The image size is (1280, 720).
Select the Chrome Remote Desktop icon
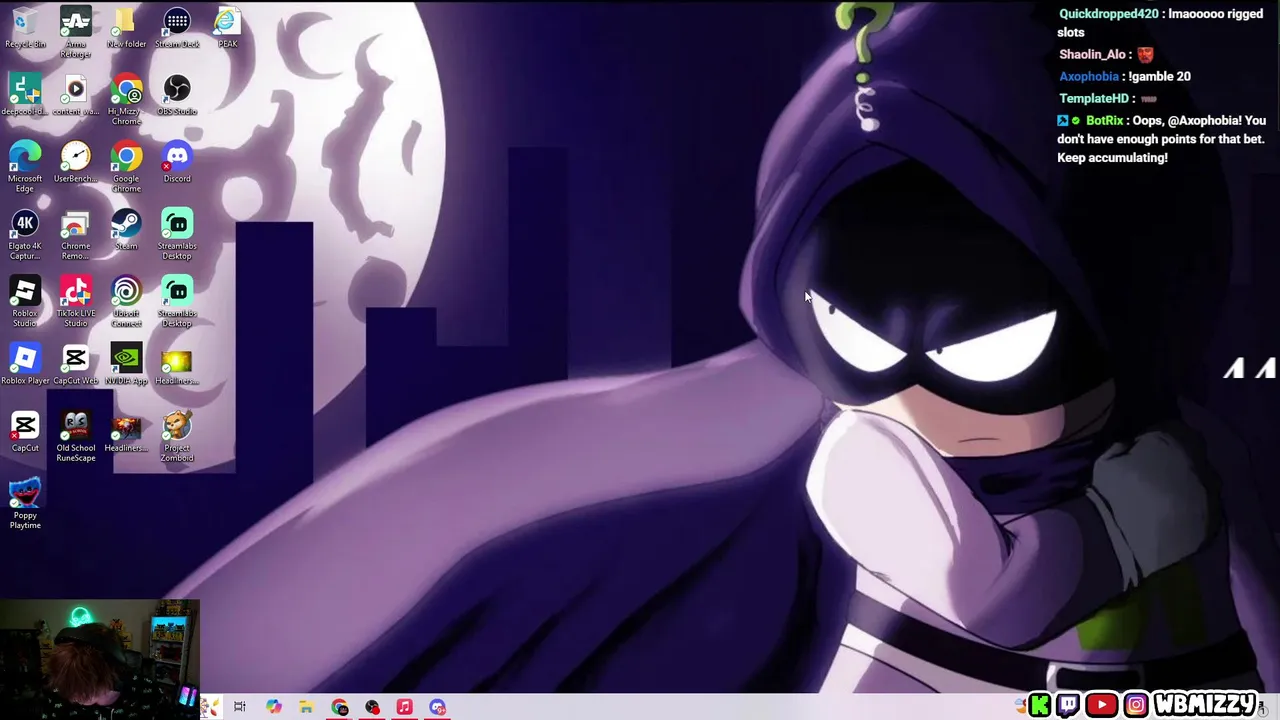(x=76, y=235)
